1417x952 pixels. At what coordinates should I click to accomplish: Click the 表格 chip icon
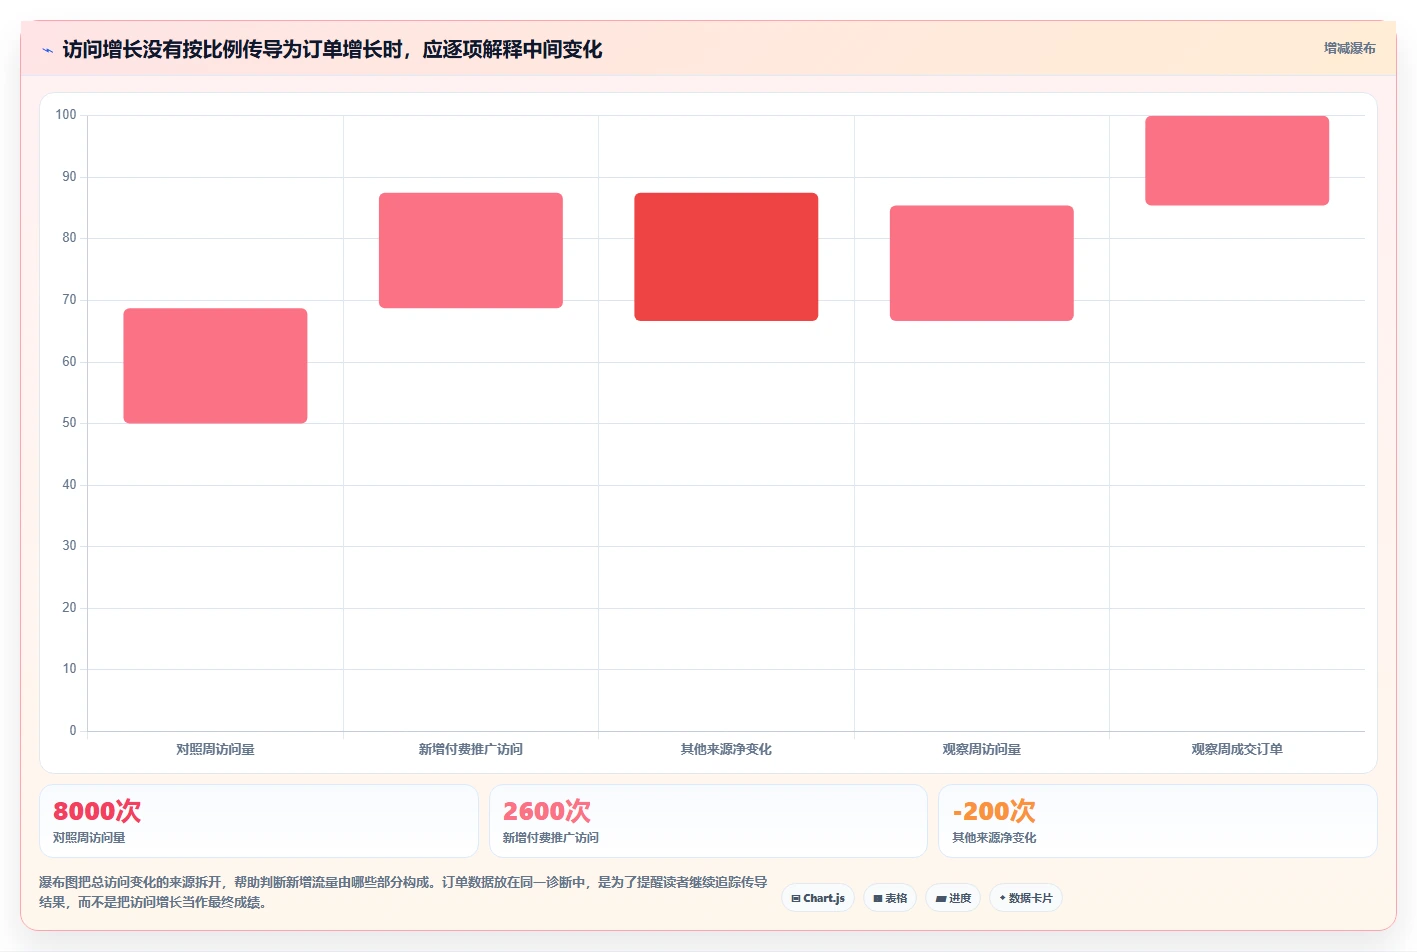coord(878,899)
